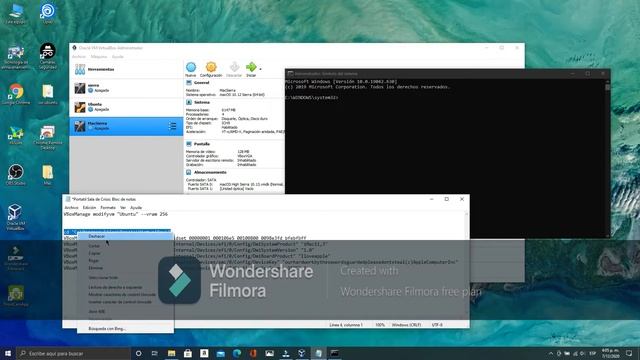This screenshot has height=360, width=640.
Task: Open the Uplay desktop shortcut
Action: point(48,13)
